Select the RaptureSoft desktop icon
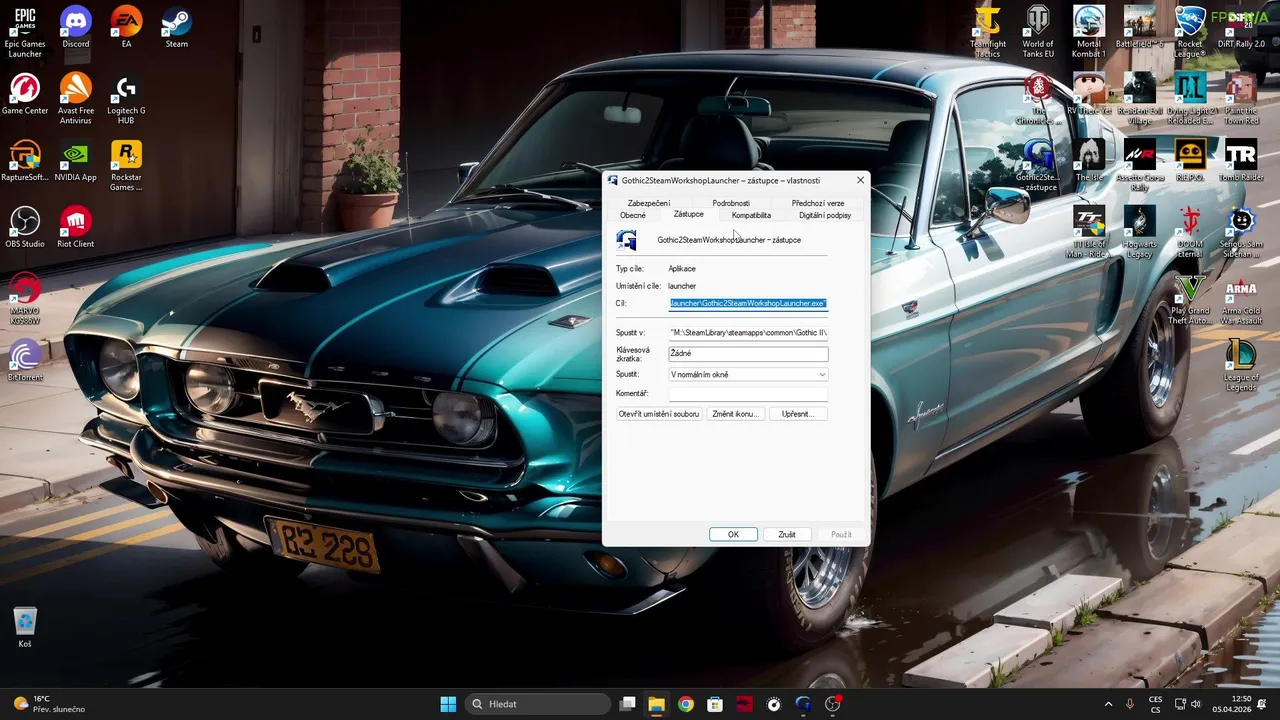 (25, 161)
